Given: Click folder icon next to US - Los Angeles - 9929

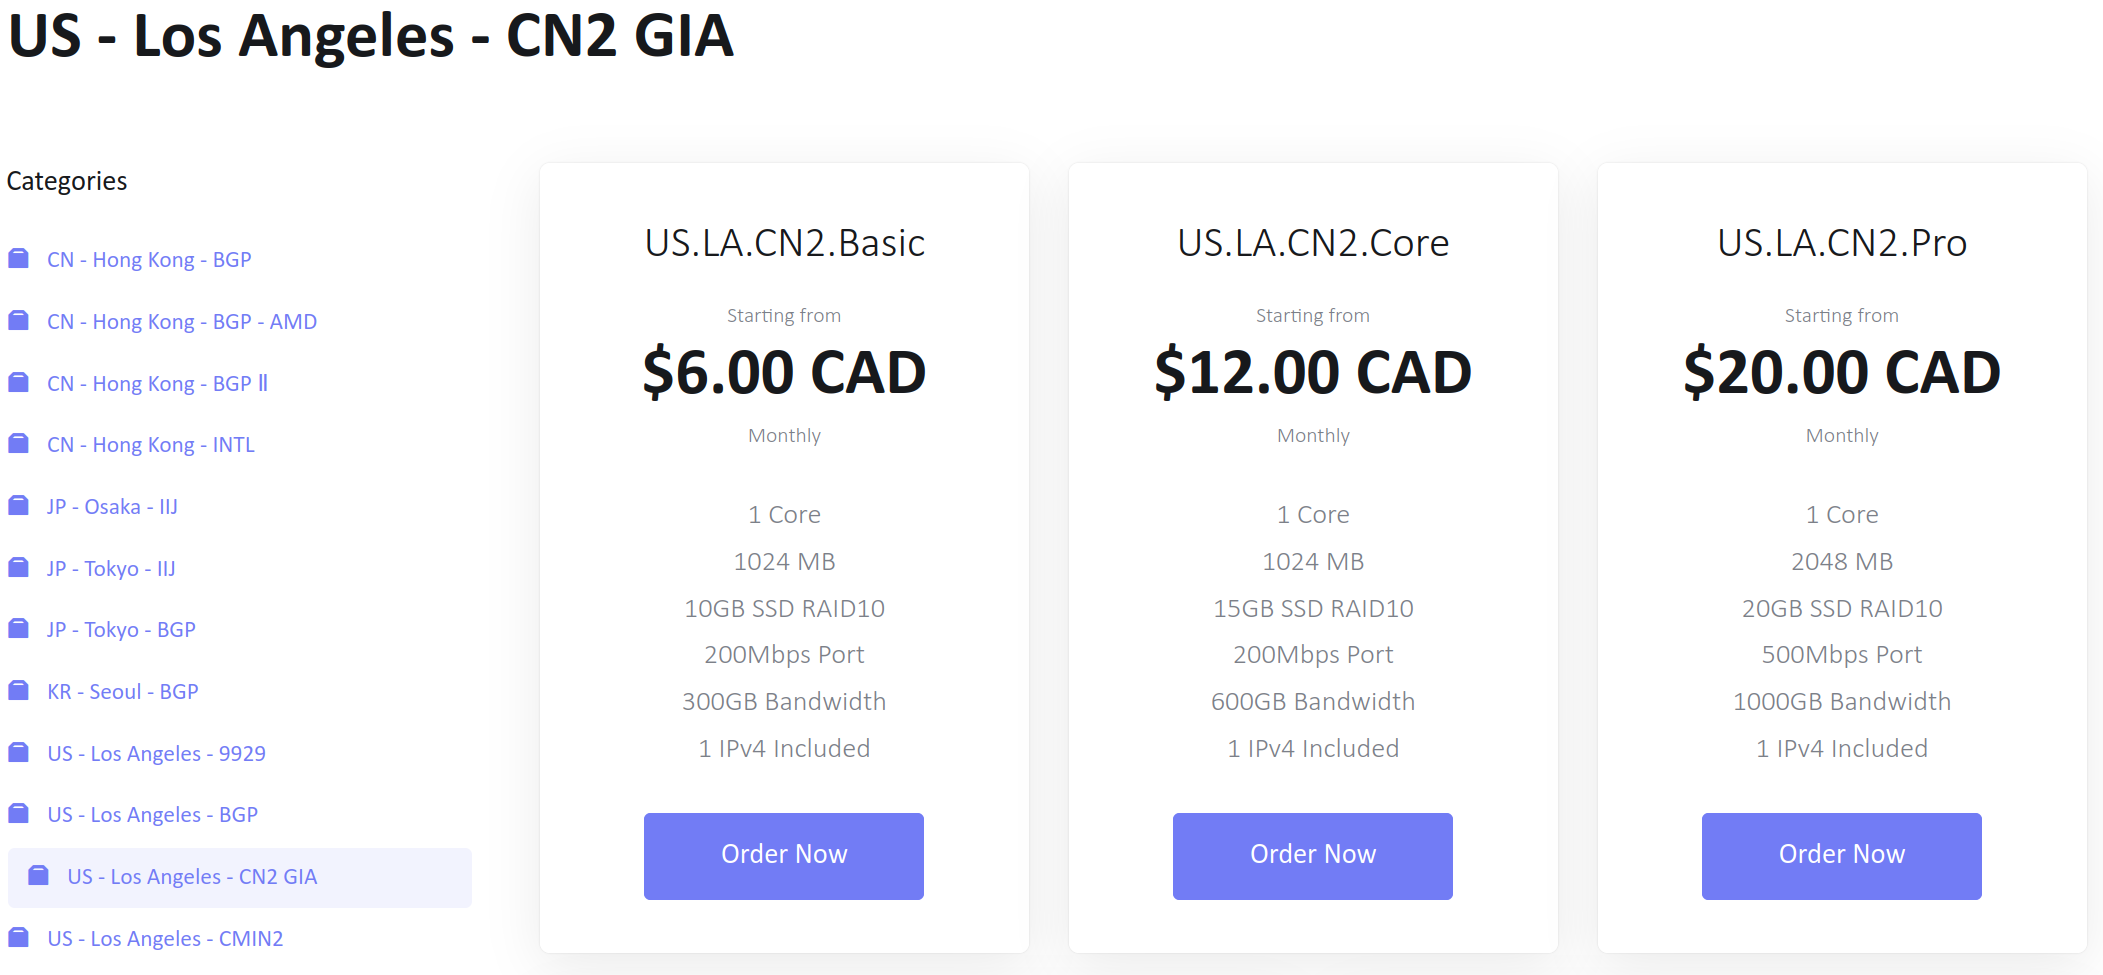Looking at the screenshot, I should 18,753.
